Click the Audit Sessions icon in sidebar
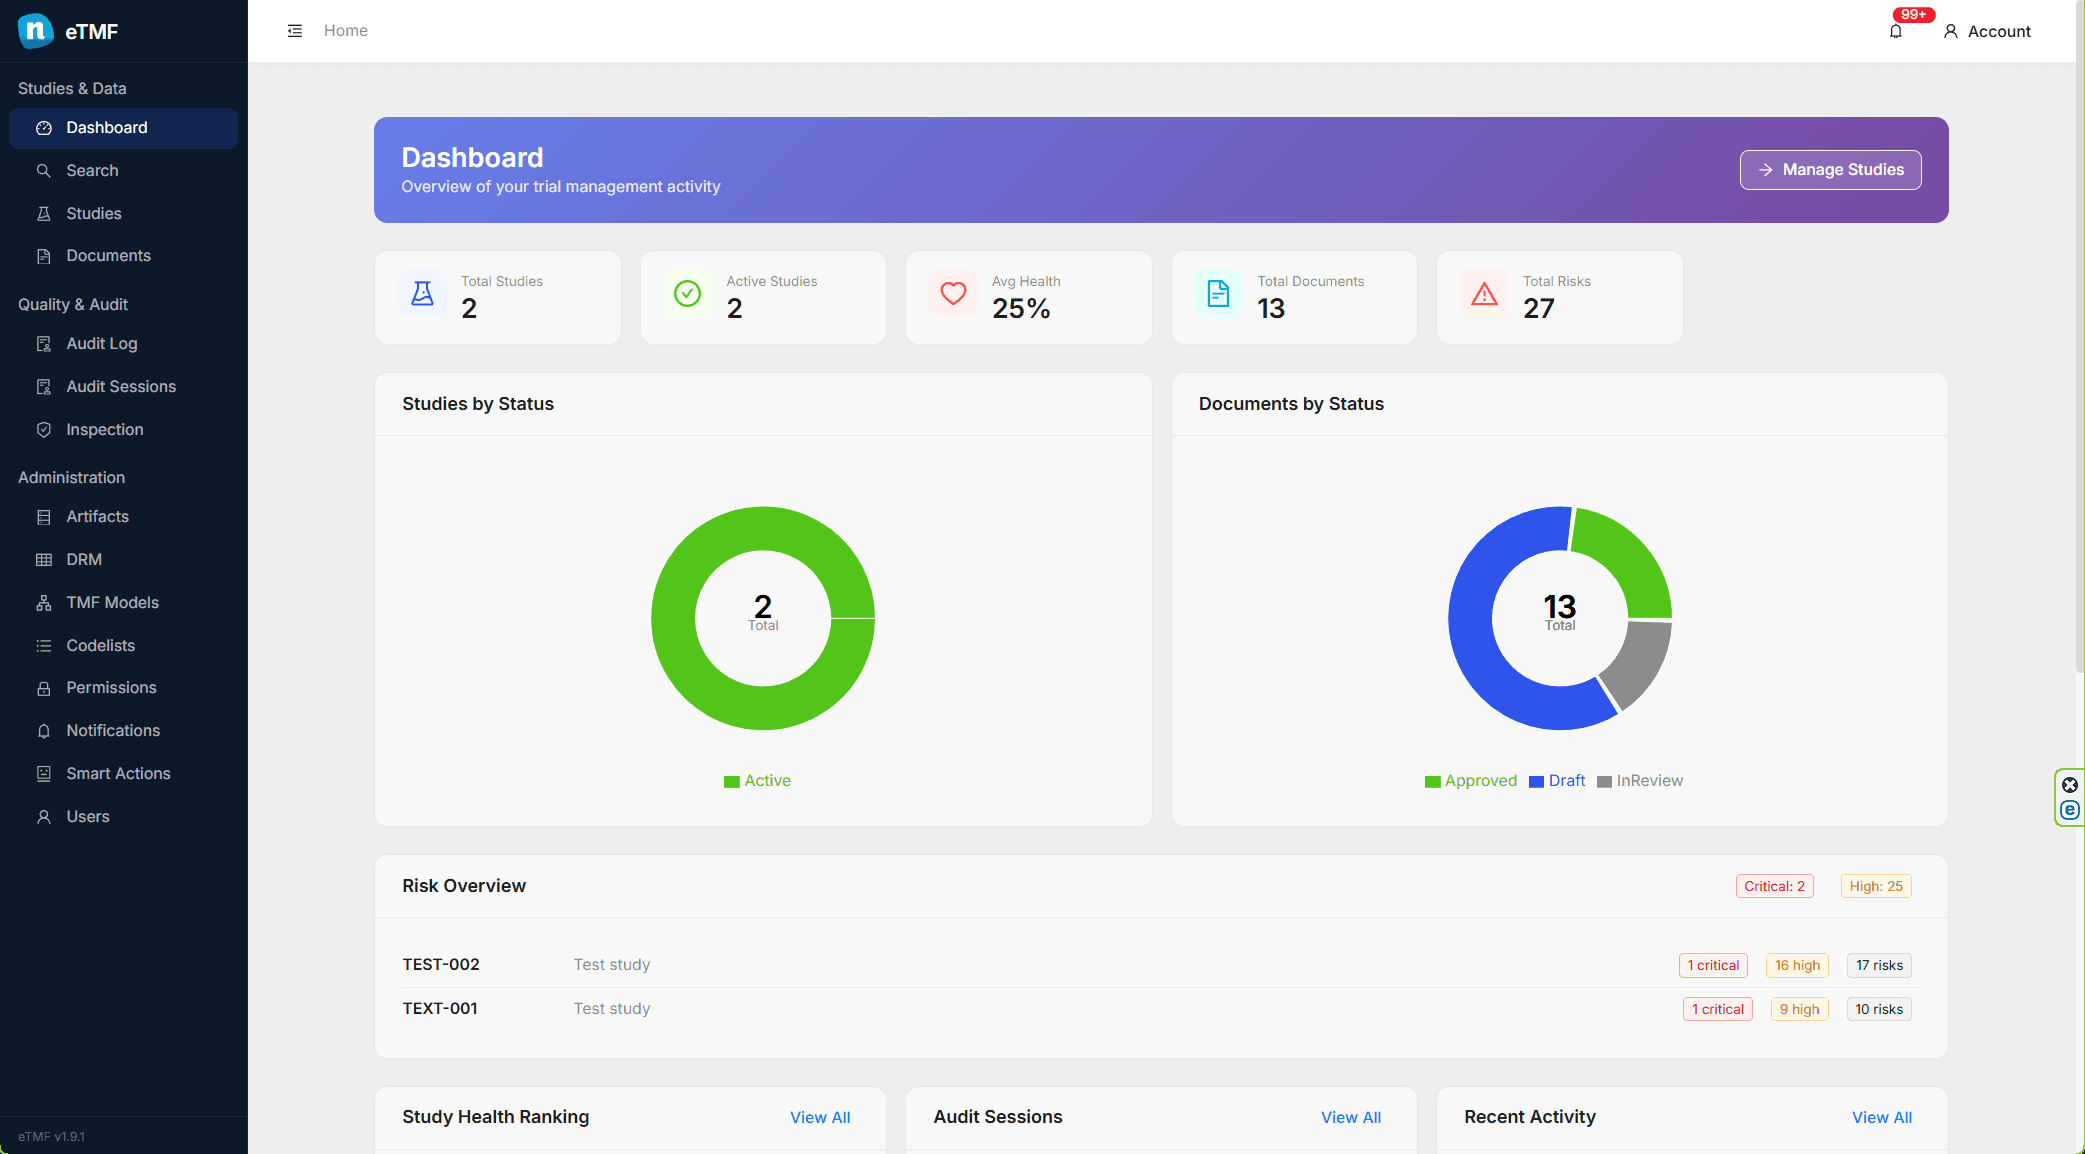 pyautogui.click(x=44, y=387)
